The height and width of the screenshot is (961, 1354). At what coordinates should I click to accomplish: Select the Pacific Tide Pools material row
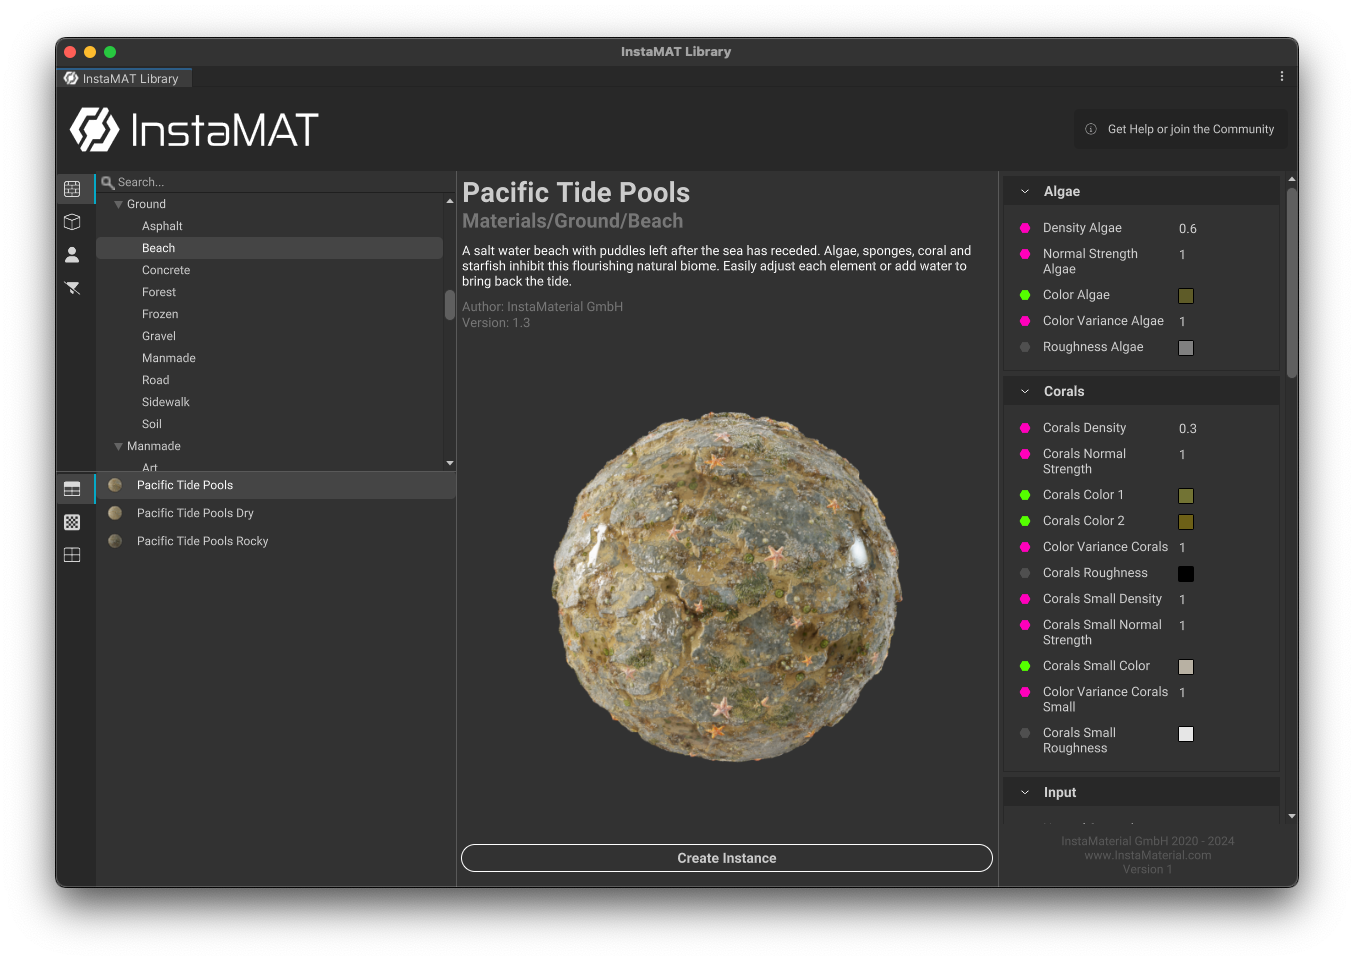point(276,485)
